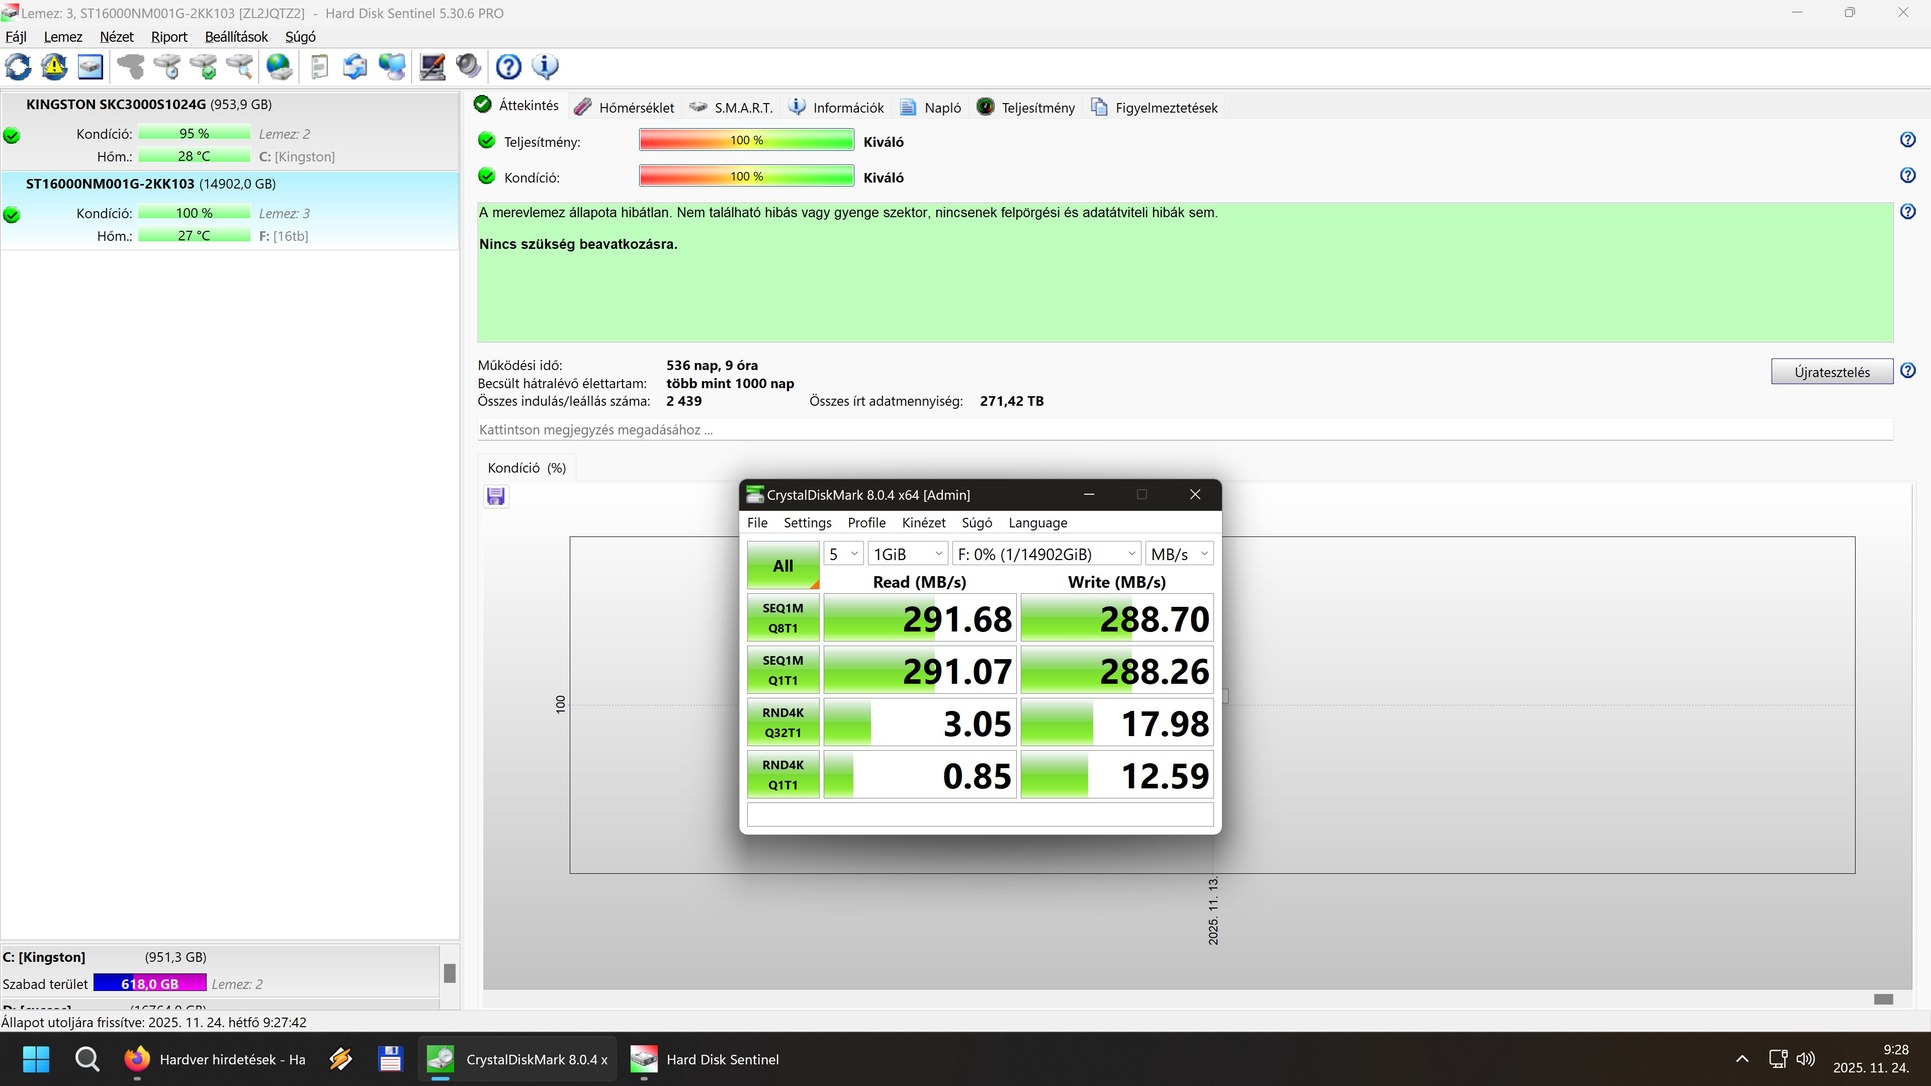Open the test count dropdown showing 5
1931x1086 pixels.
(x=842, y=554)
